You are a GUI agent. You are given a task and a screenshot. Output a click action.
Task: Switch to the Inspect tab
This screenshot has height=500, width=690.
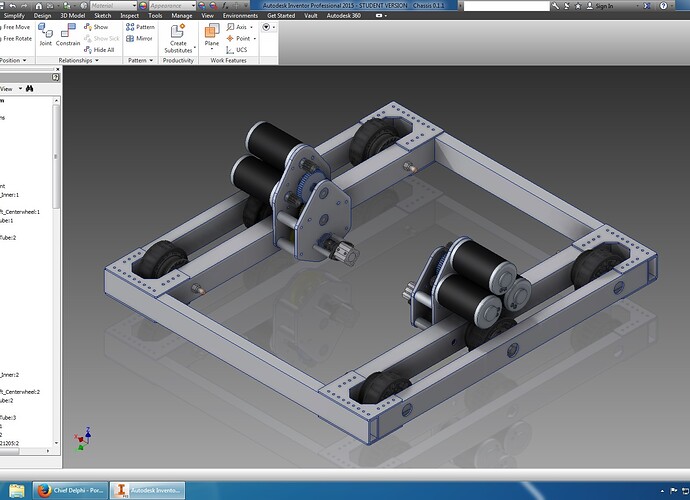click(129, 15)
